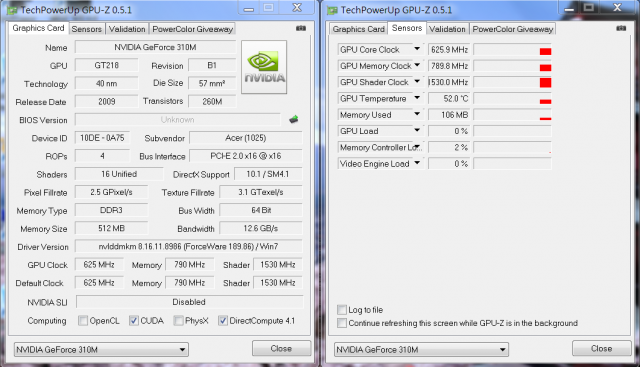Image resolution: width=640 pixels, height=367 pixels.
Task: Click Close button in Sensors window
Action: pyautogui.click(x=601, y=349)
